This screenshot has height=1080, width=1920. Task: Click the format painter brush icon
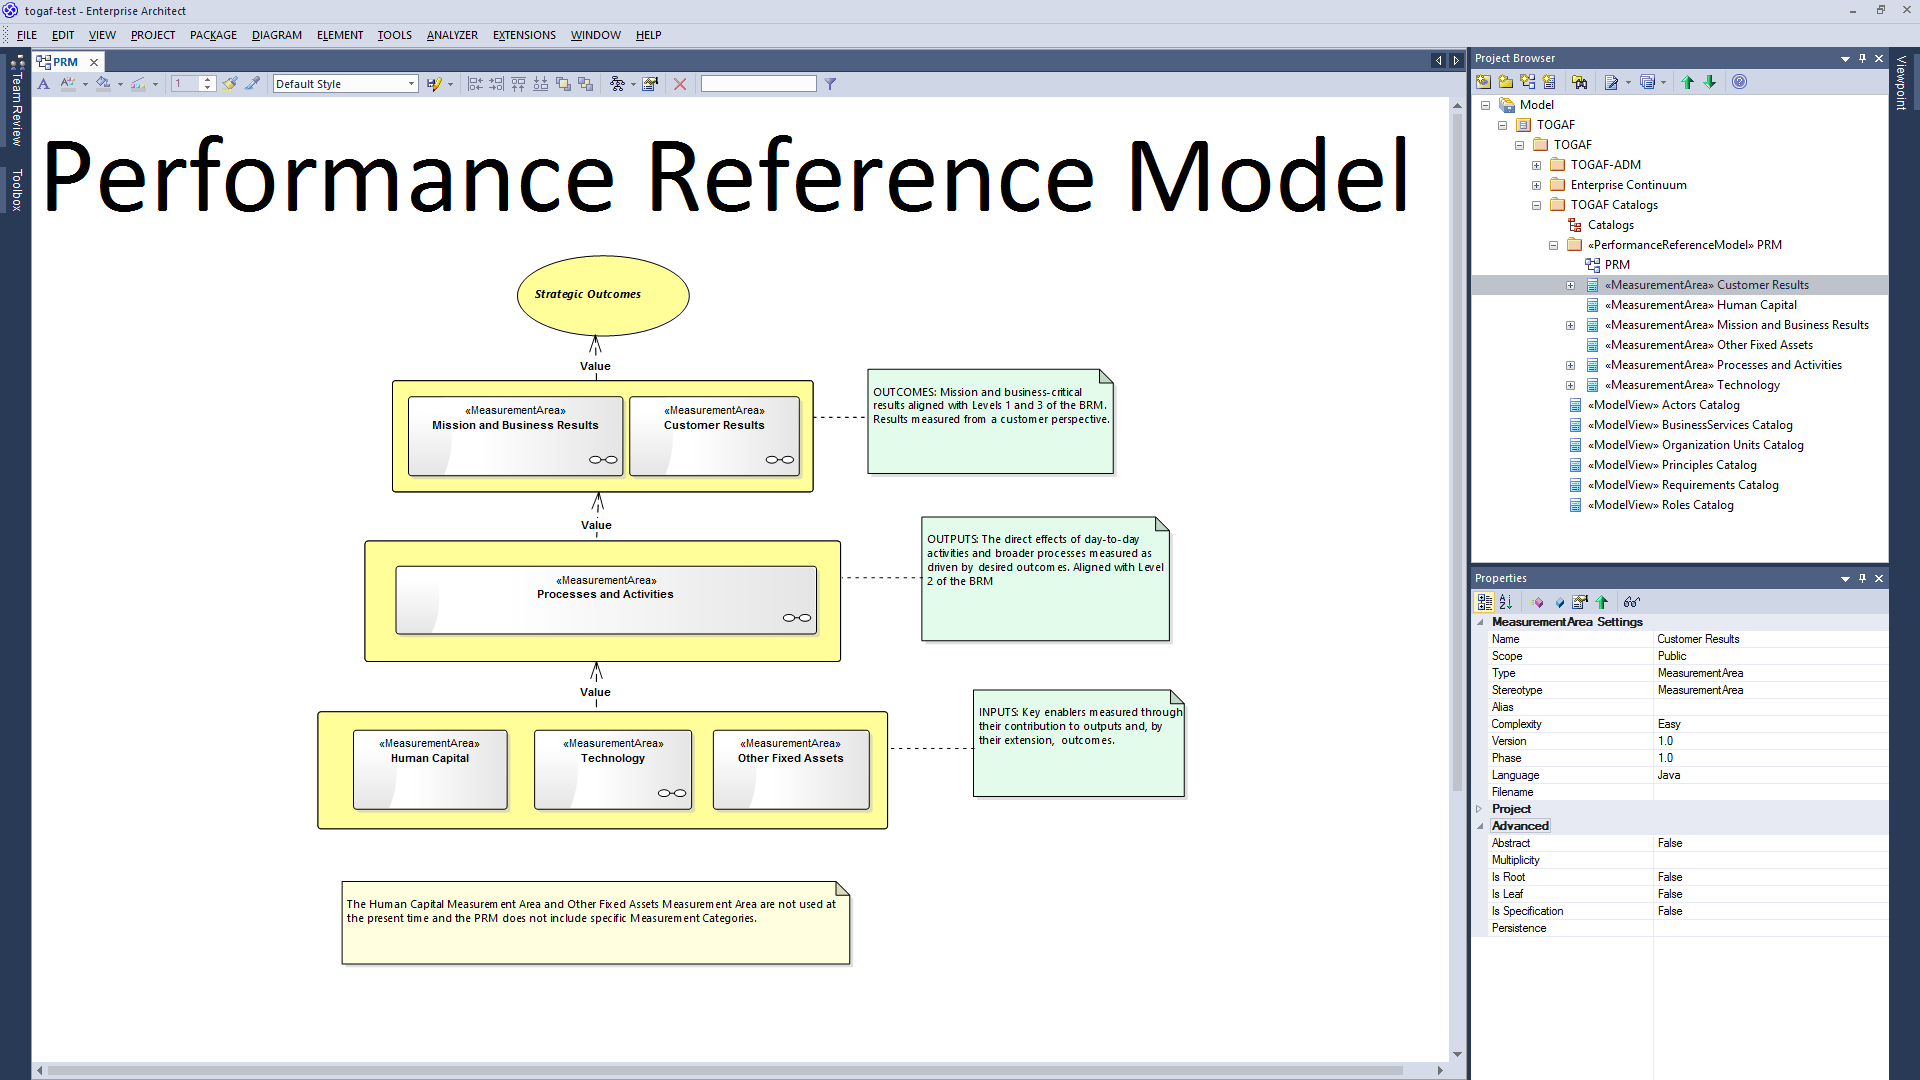[x=230, y=84]
